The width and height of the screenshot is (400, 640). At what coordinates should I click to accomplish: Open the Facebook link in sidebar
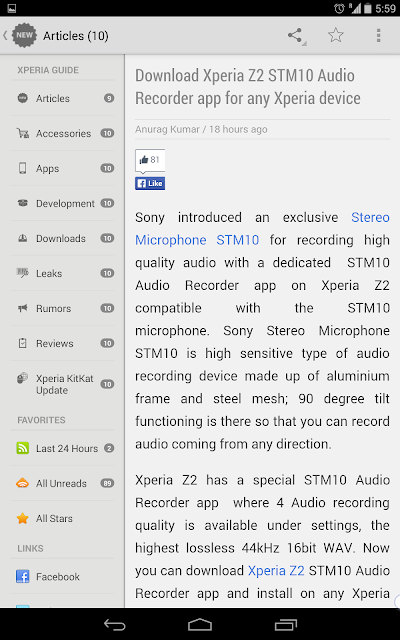(x=62, y=577)
